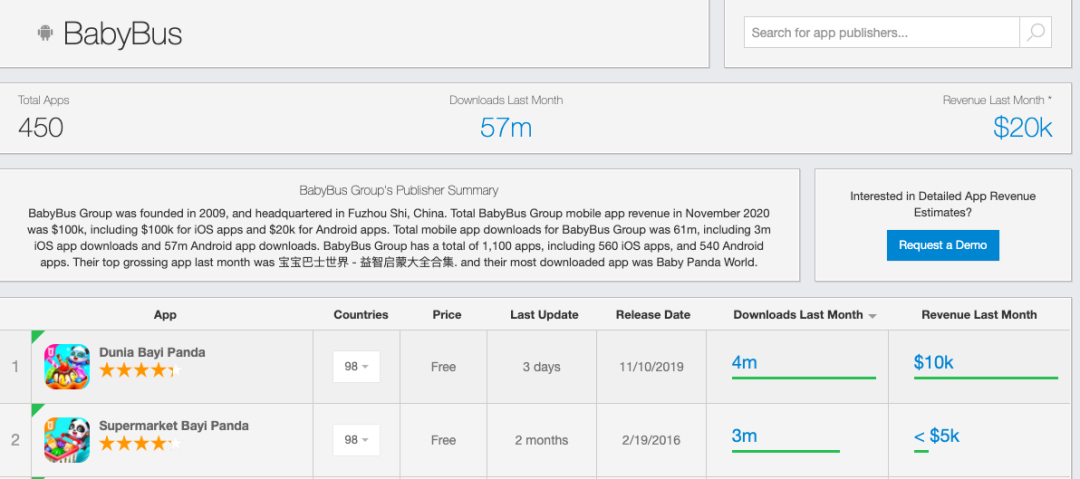Open the Dunia Bayi Panda app title link
Screen dimensions: 1080x479
point(152,352)
